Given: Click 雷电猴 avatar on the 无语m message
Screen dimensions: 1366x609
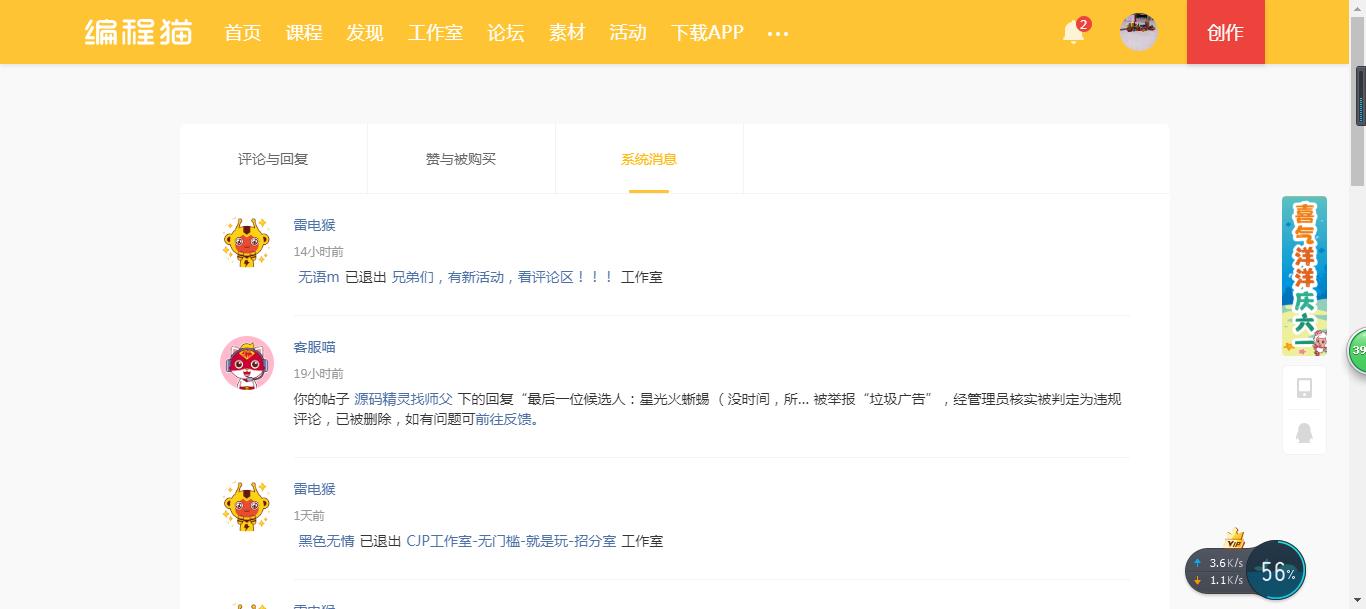Looking at the screenshot, I should tap(246, 241).
